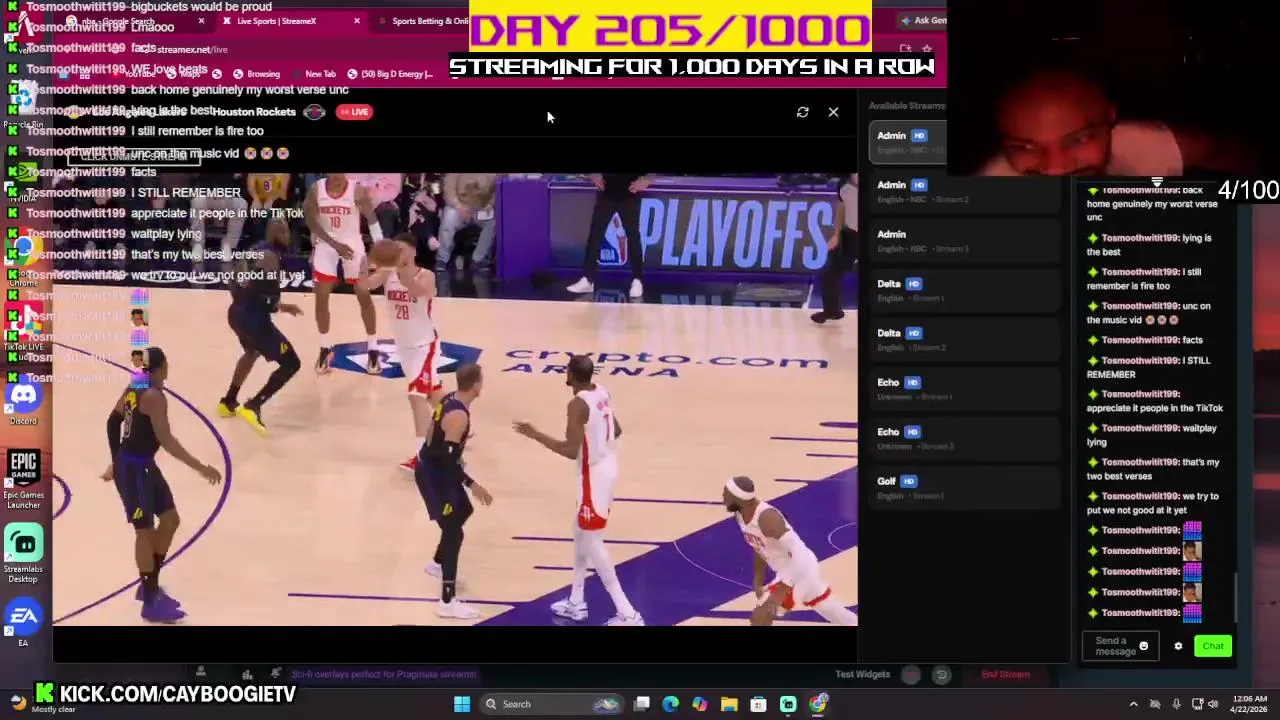Open the Discord desktop shortcut
1280x720 pixels.
click(23, 401)
